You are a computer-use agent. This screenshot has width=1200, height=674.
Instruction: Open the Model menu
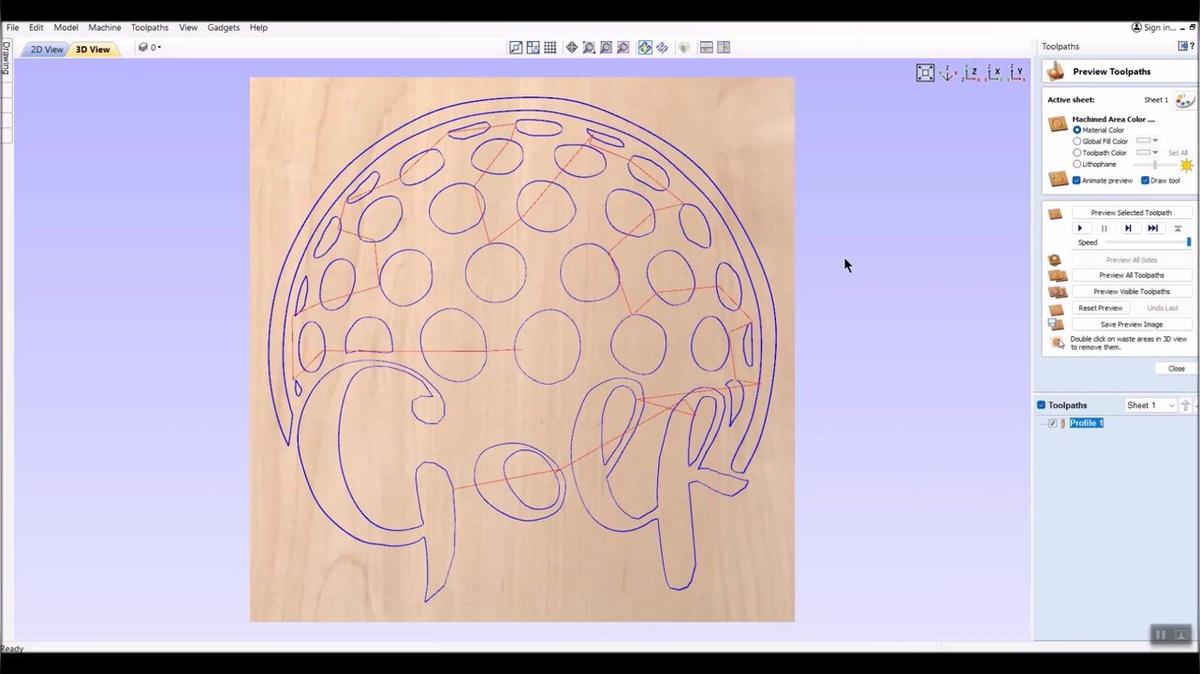point(66,28)
